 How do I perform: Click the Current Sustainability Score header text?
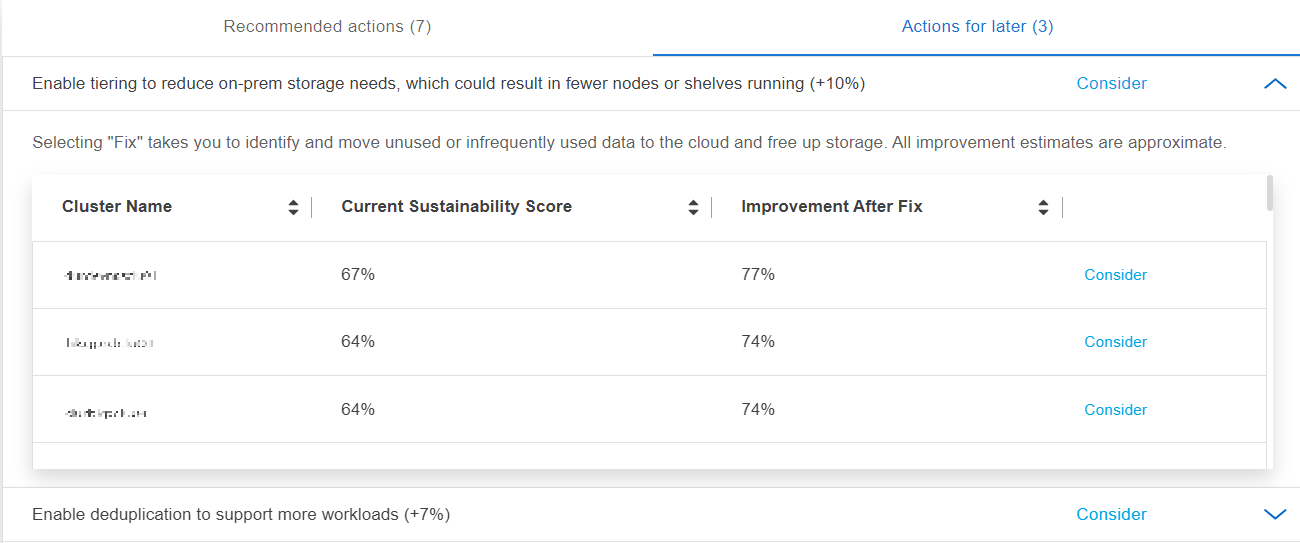456,207
